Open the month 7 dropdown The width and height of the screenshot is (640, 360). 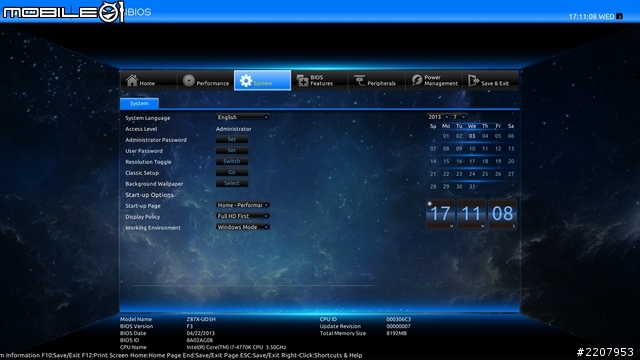(x=459, y=117)
